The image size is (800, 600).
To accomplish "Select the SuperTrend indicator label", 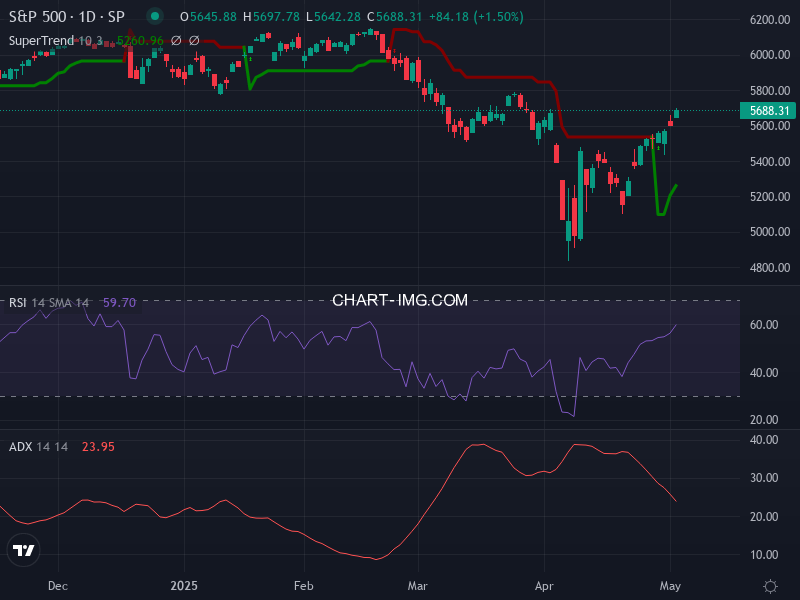I will click(x=41, y=40).
